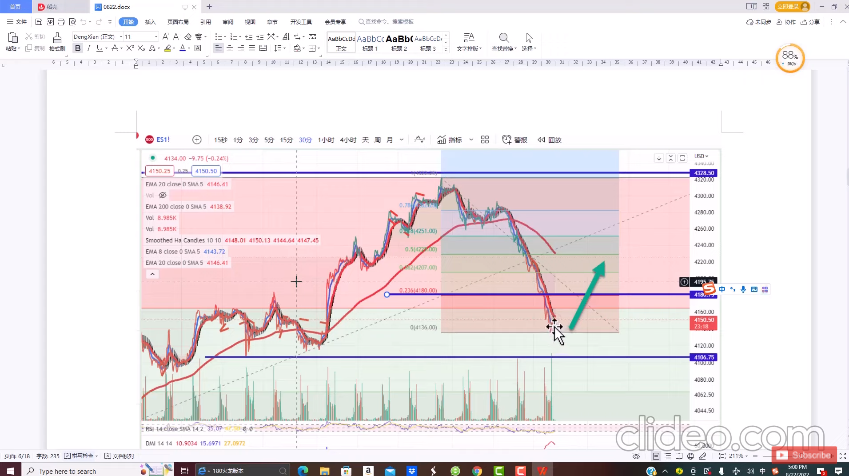Click the decrease indent icon
Image resolution: width=849 pixels, height=476 pixels.
[249, 37]
